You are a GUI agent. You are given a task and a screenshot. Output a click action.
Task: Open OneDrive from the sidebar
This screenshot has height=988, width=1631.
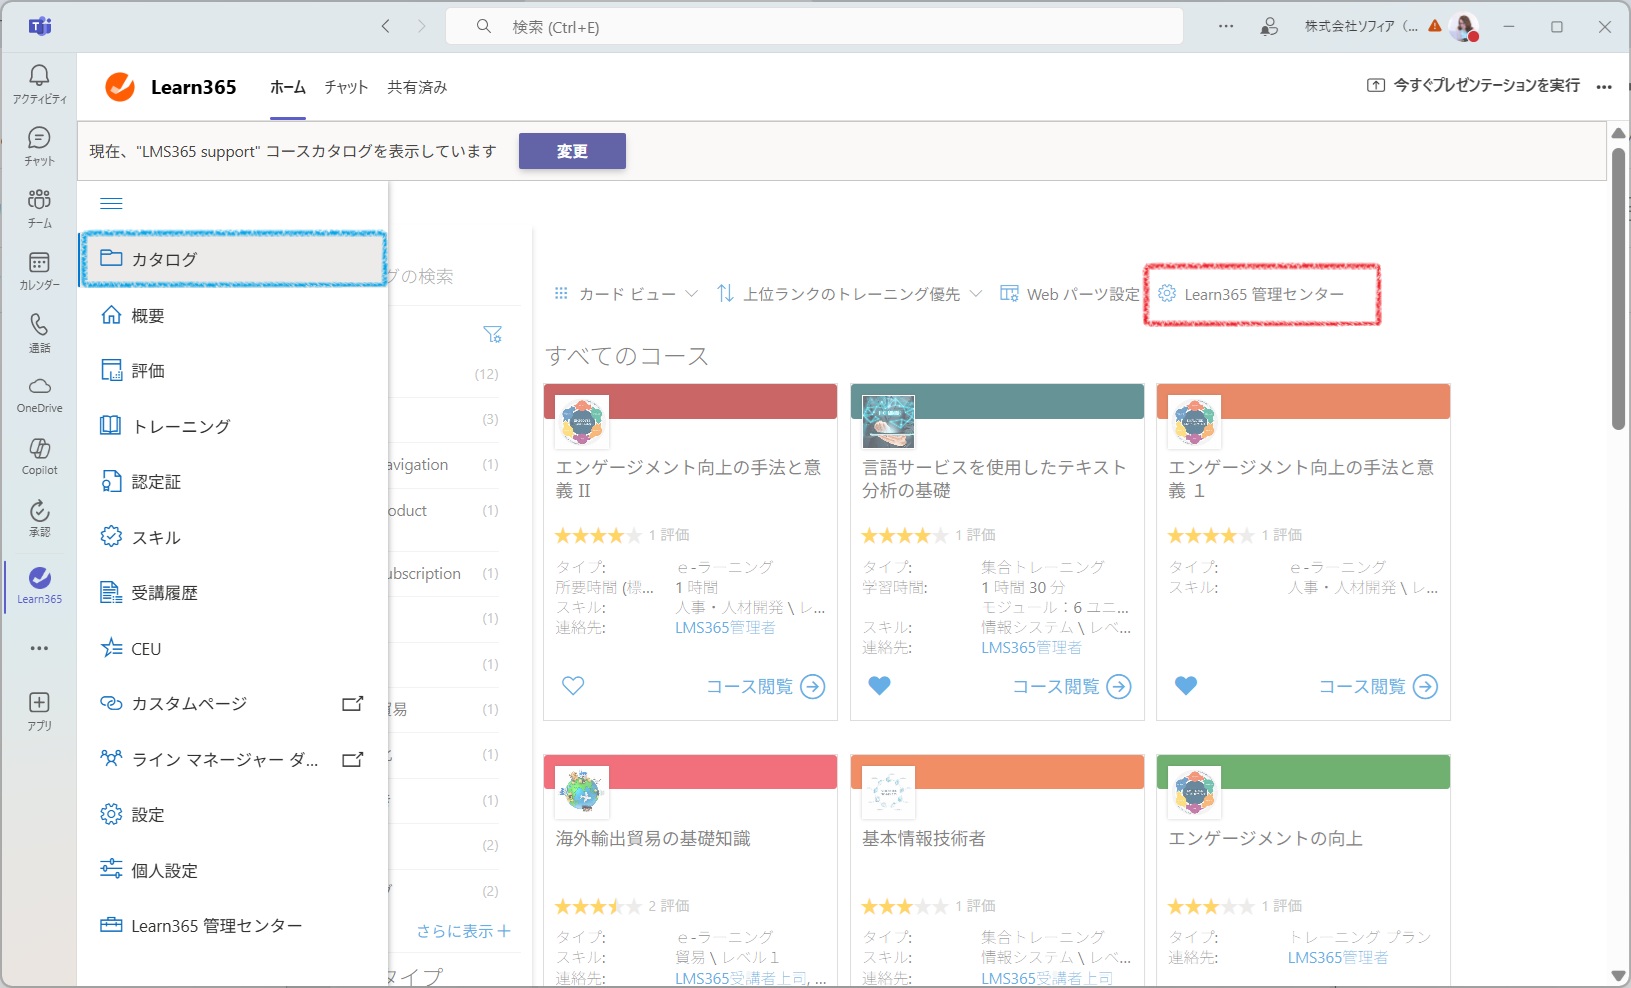click(39, 395)
